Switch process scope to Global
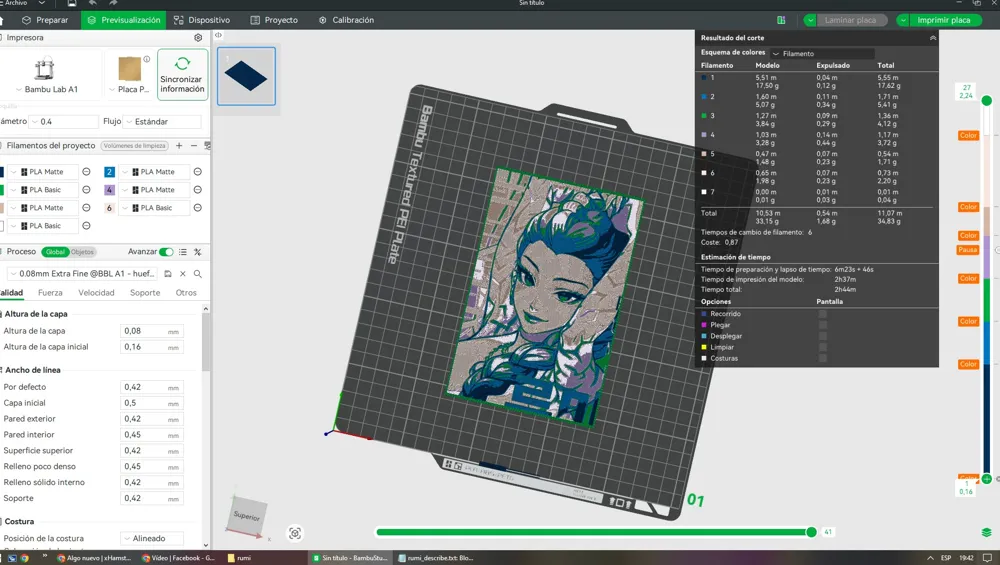1000x565 pixels. [x=55, y=252]
